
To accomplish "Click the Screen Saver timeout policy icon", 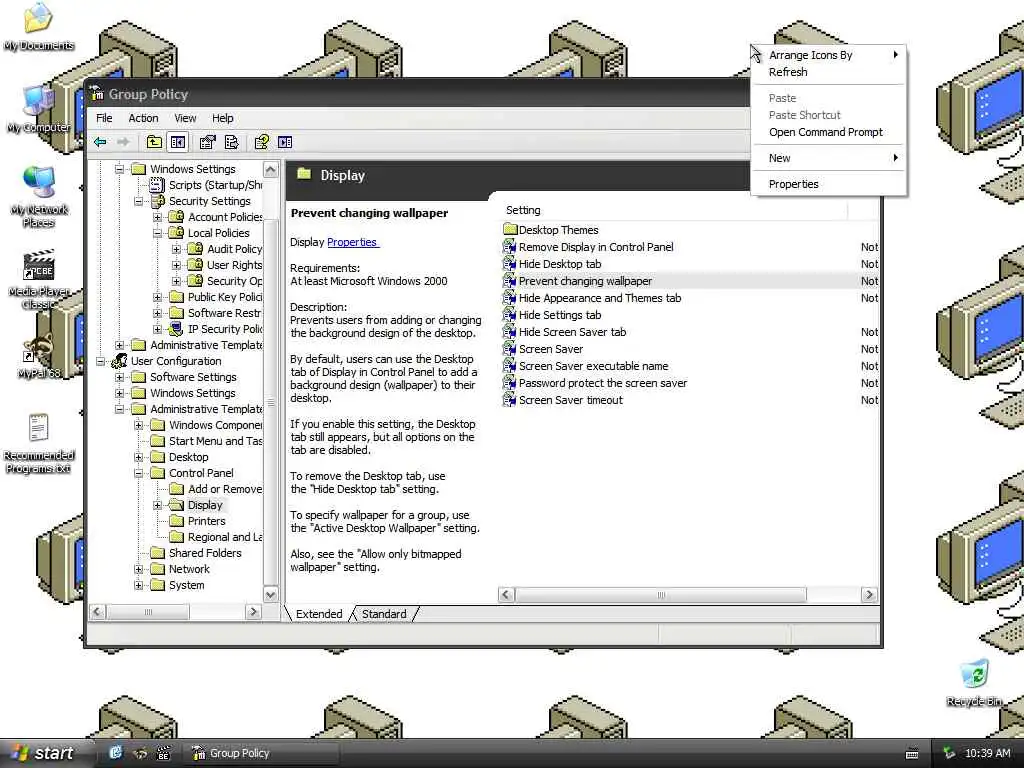I will click(509, 399).
